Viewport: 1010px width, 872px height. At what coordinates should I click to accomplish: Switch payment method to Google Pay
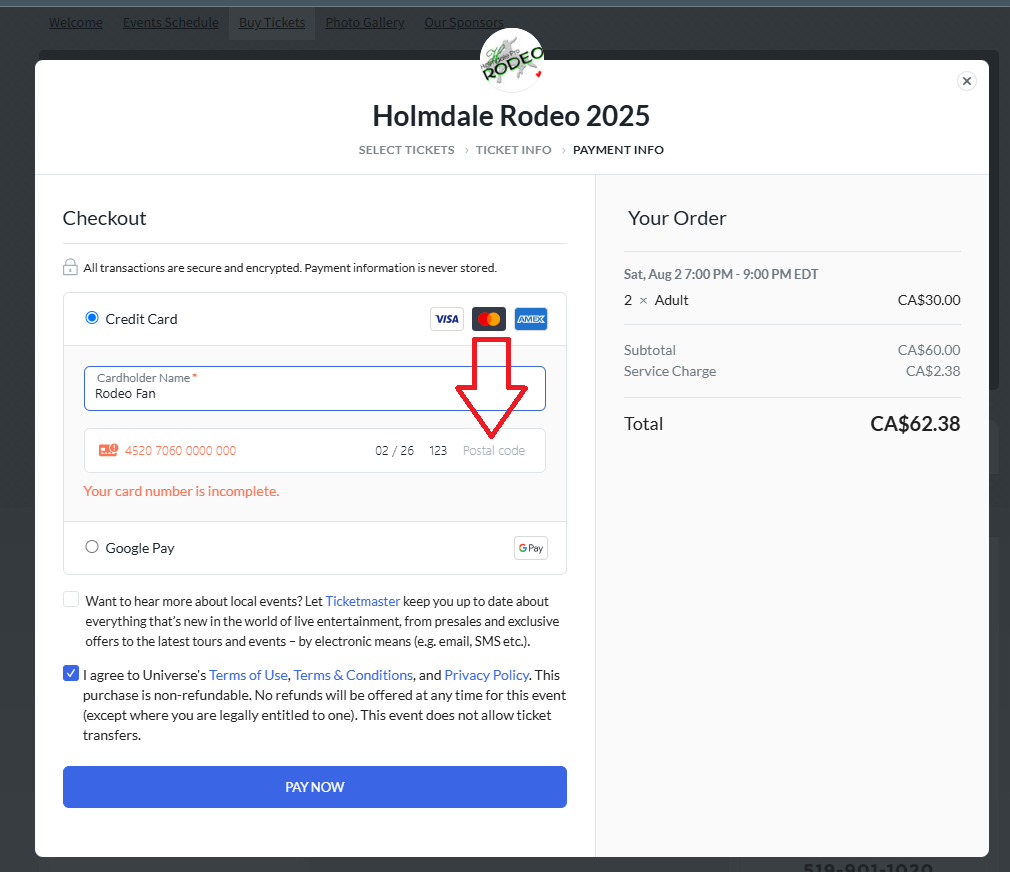tap(92, 547)
